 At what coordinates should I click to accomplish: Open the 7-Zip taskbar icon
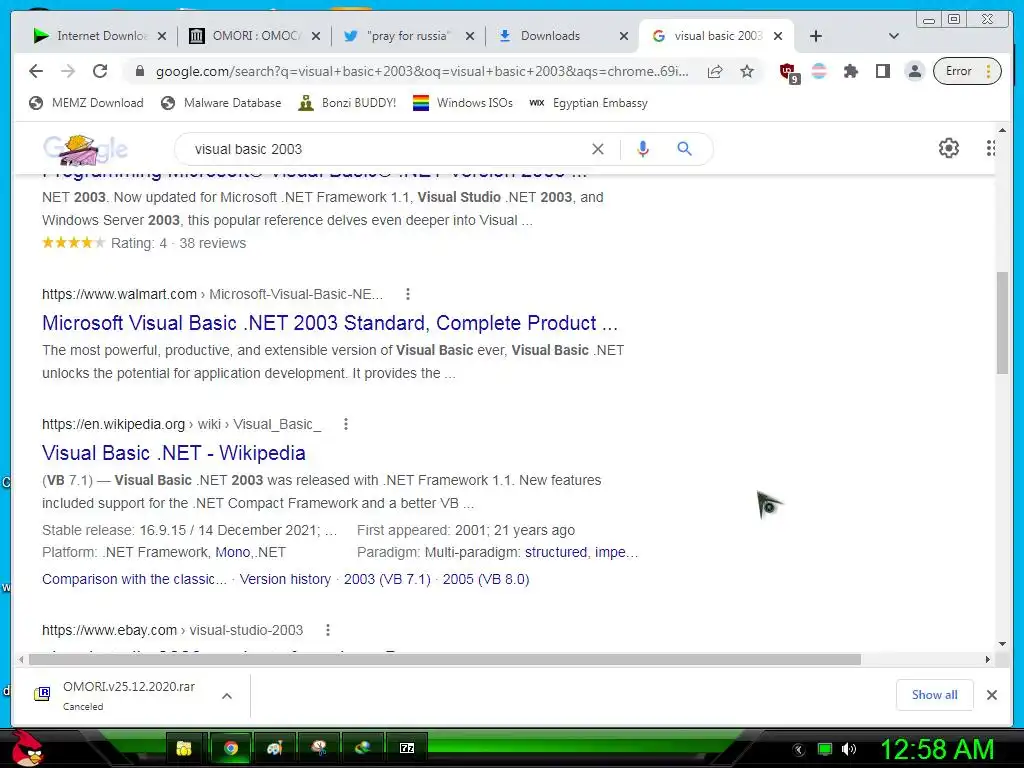(x=407, y=748)
